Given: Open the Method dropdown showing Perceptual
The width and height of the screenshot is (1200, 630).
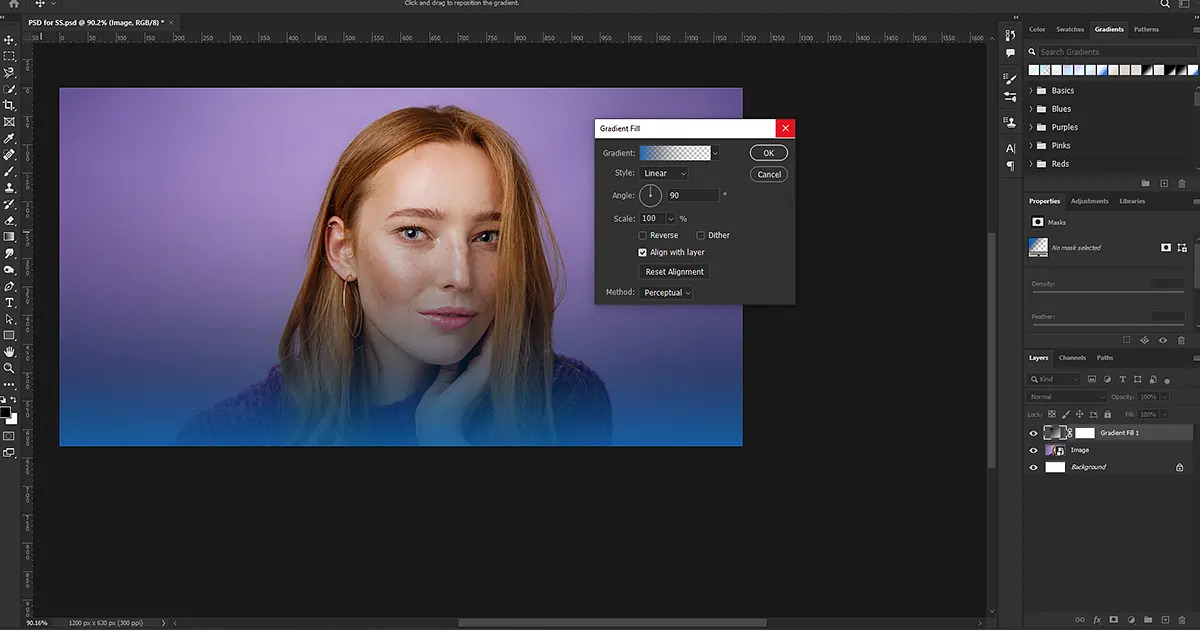Looking at the screenshot, I should tap(666, 292).
